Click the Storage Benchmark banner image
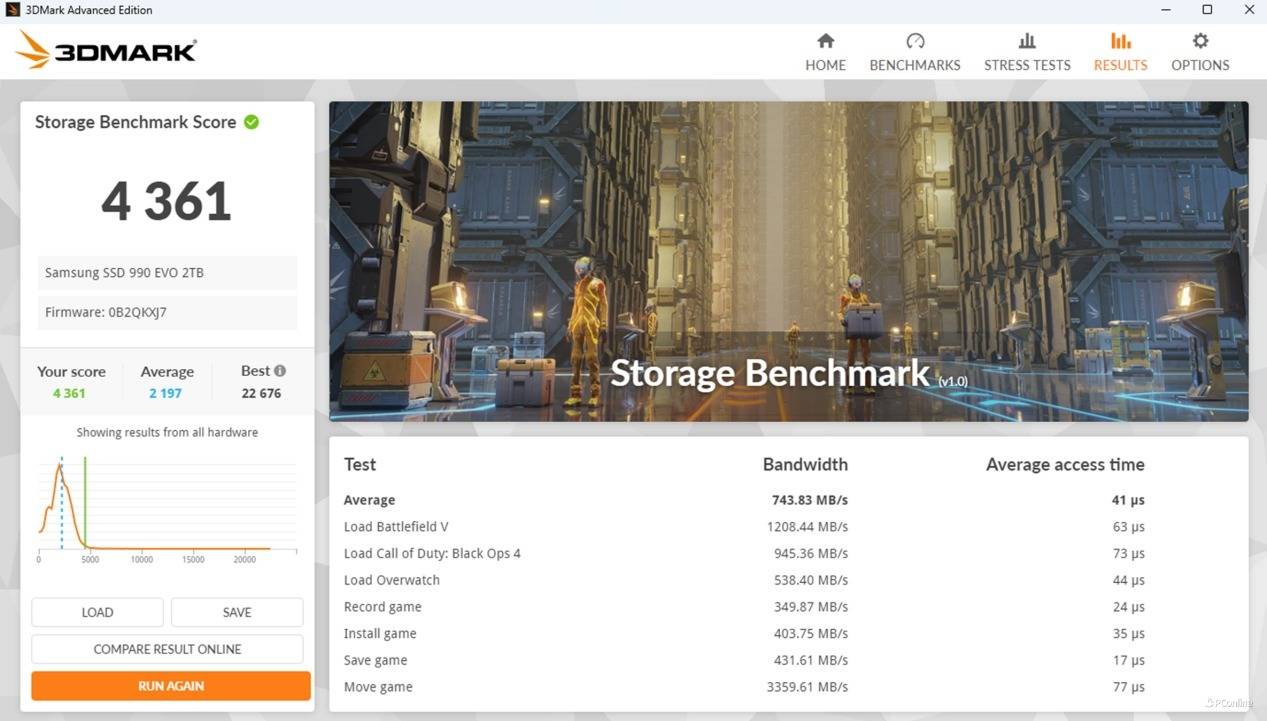 click(788, 260)
